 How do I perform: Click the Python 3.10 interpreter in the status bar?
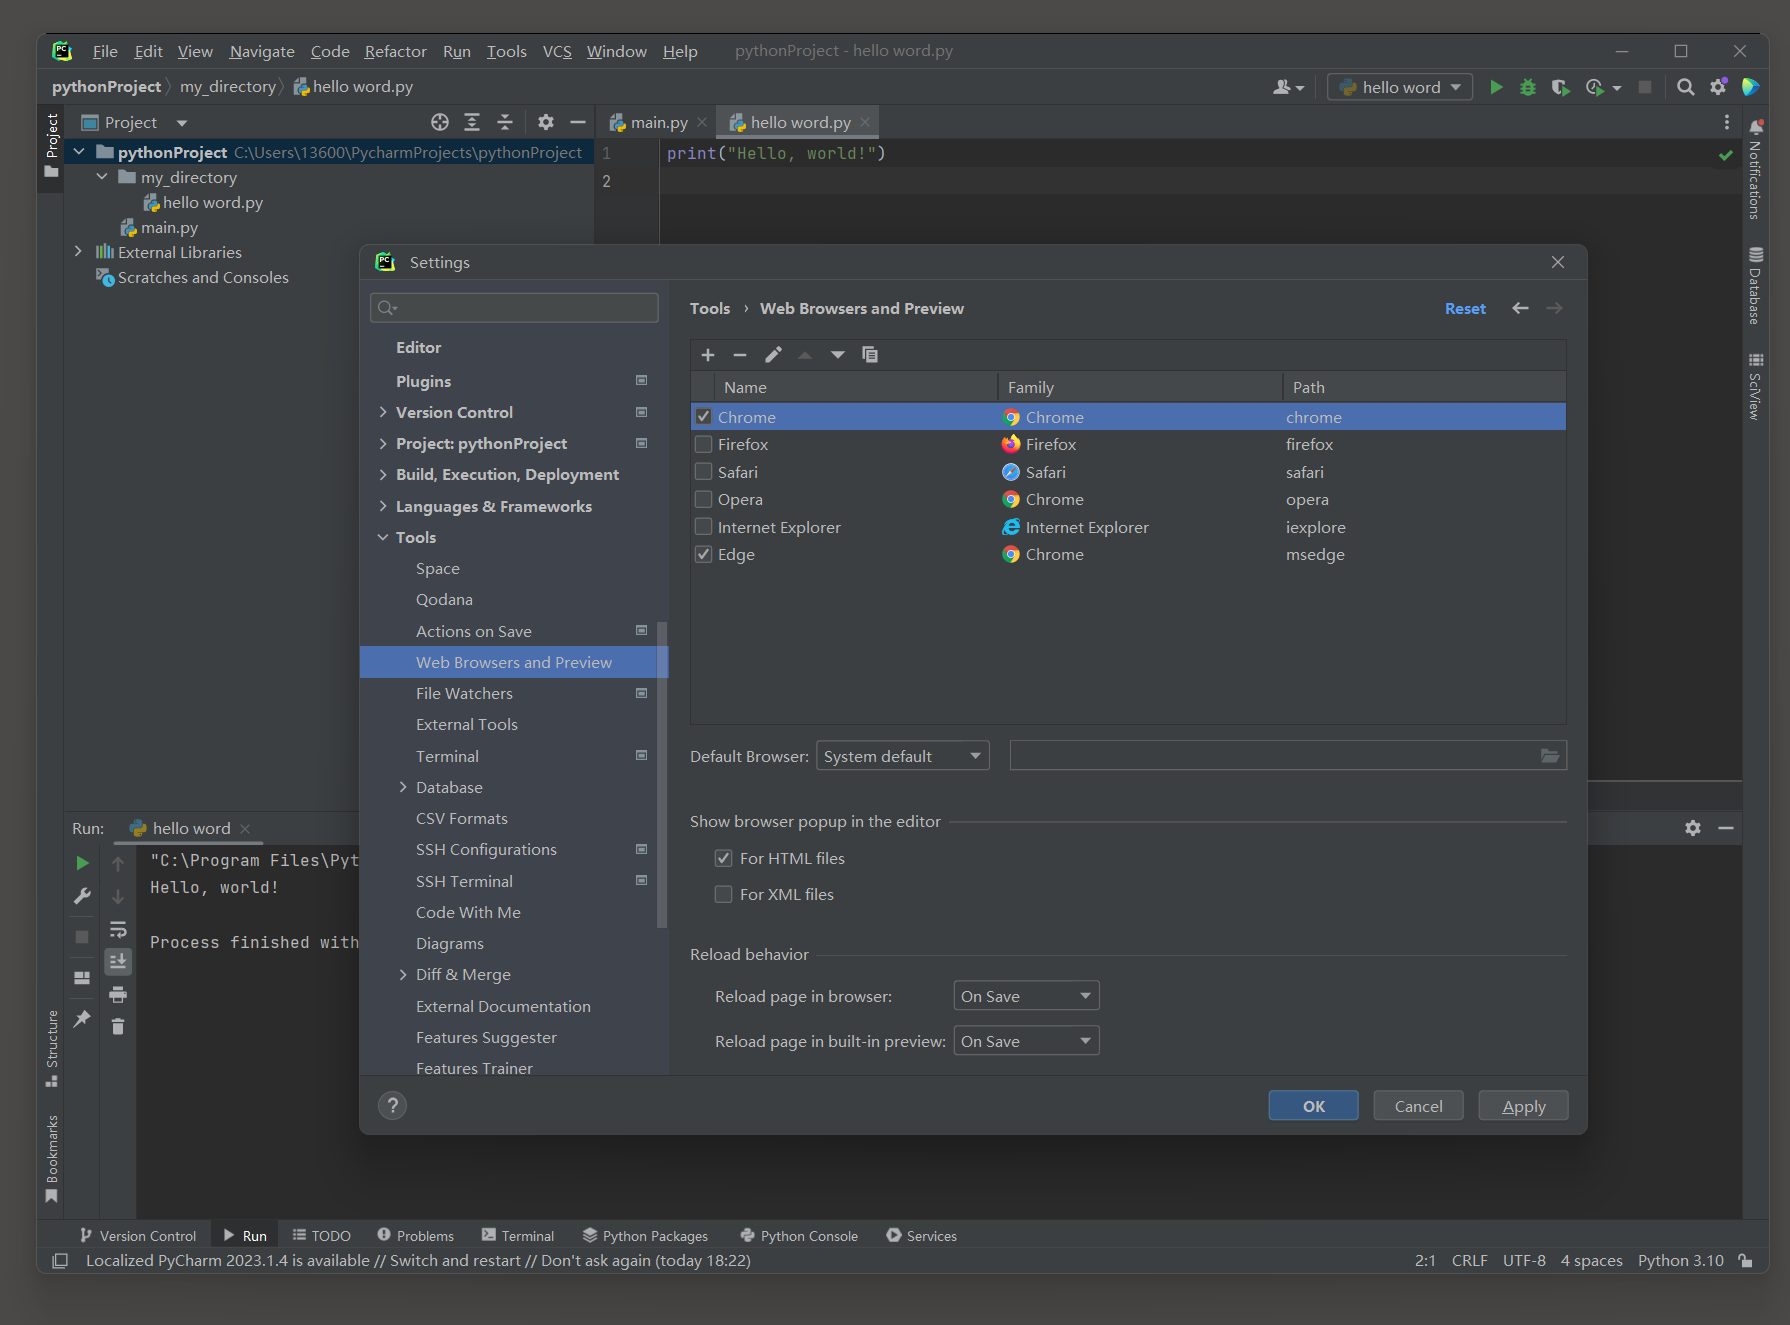[x=1680, y=1261]
